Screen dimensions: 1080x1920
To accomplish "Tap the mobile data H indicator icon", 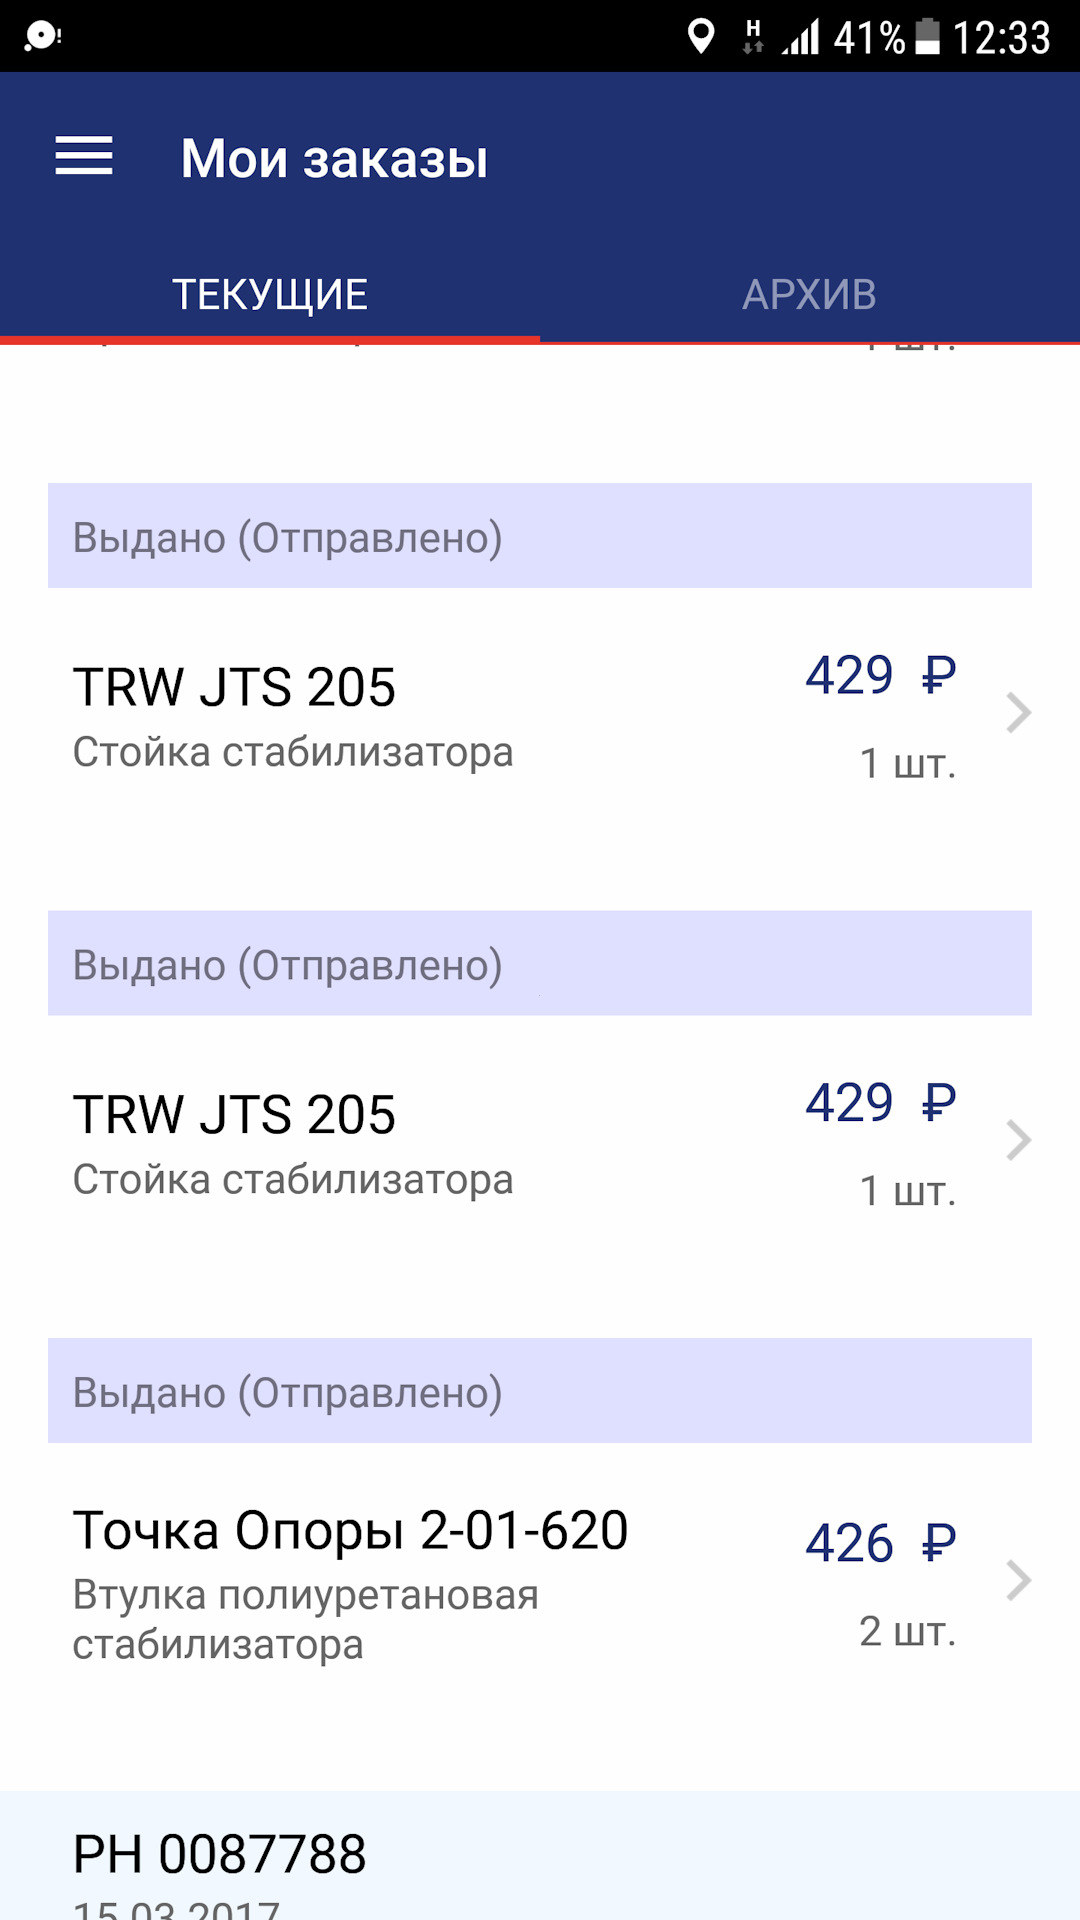I will [753, 37].
